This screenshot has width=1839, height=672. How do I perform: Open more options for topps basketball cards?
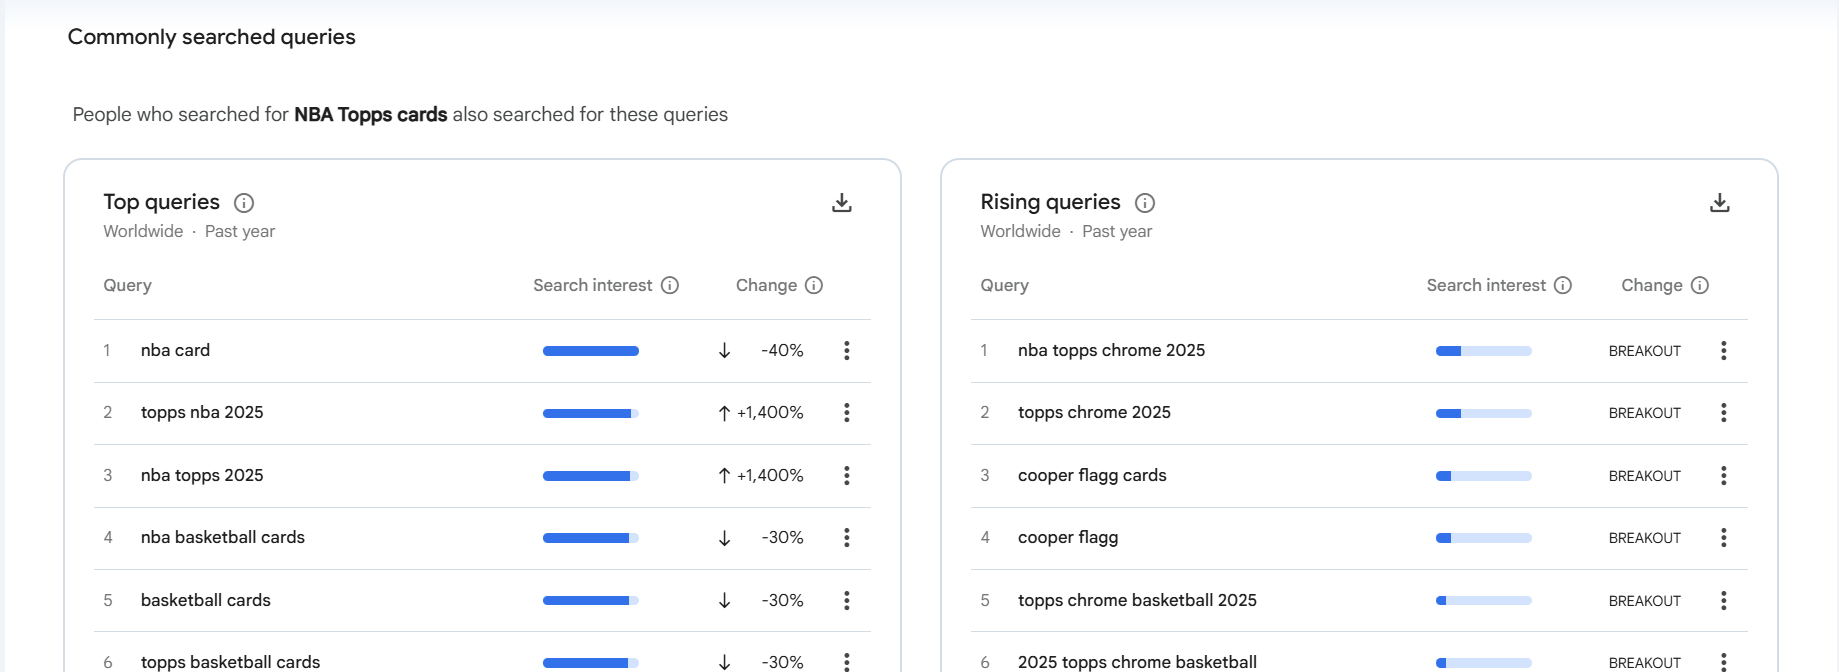tap(847, 661)
